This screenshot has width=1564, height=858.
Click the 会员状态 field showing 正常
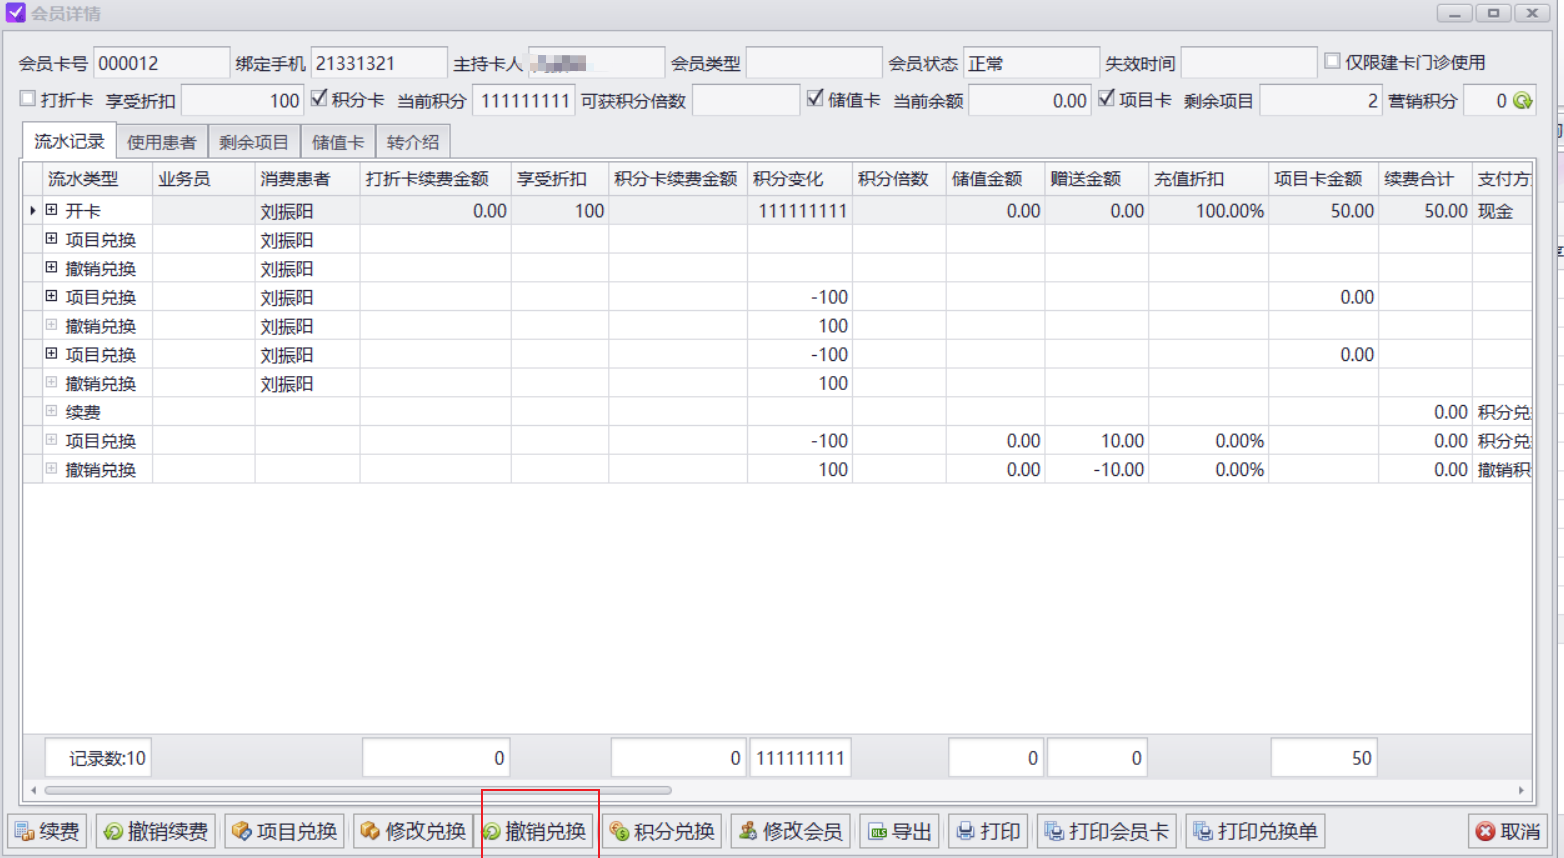point(1031,63)
